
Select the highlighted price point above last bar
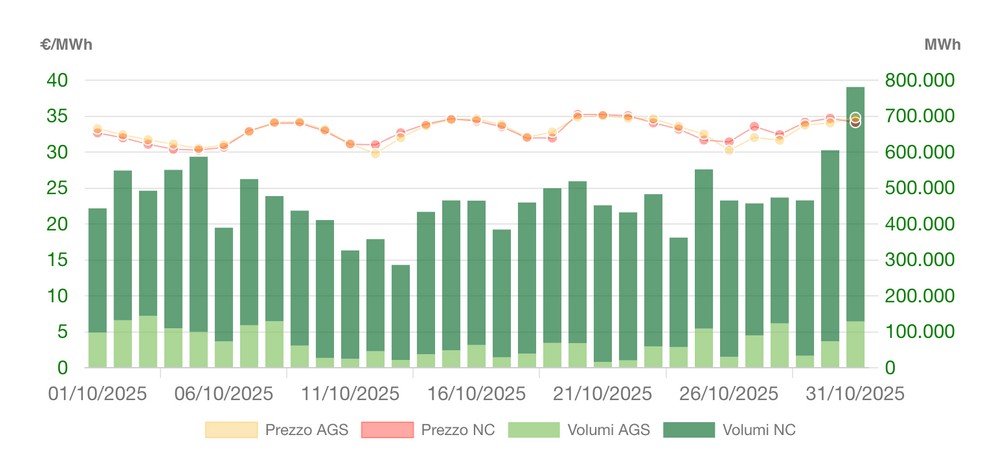tap(855, 120)
